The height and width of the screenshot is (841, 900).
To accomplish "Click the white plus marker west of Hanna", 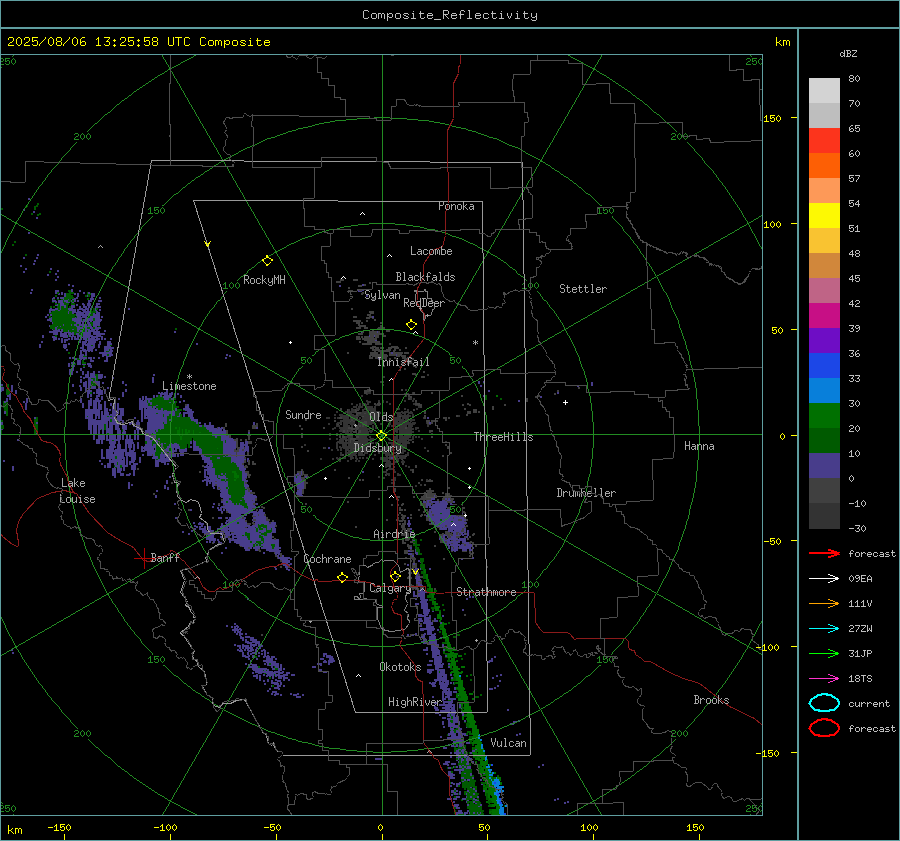I will click(x=565, y=402).
